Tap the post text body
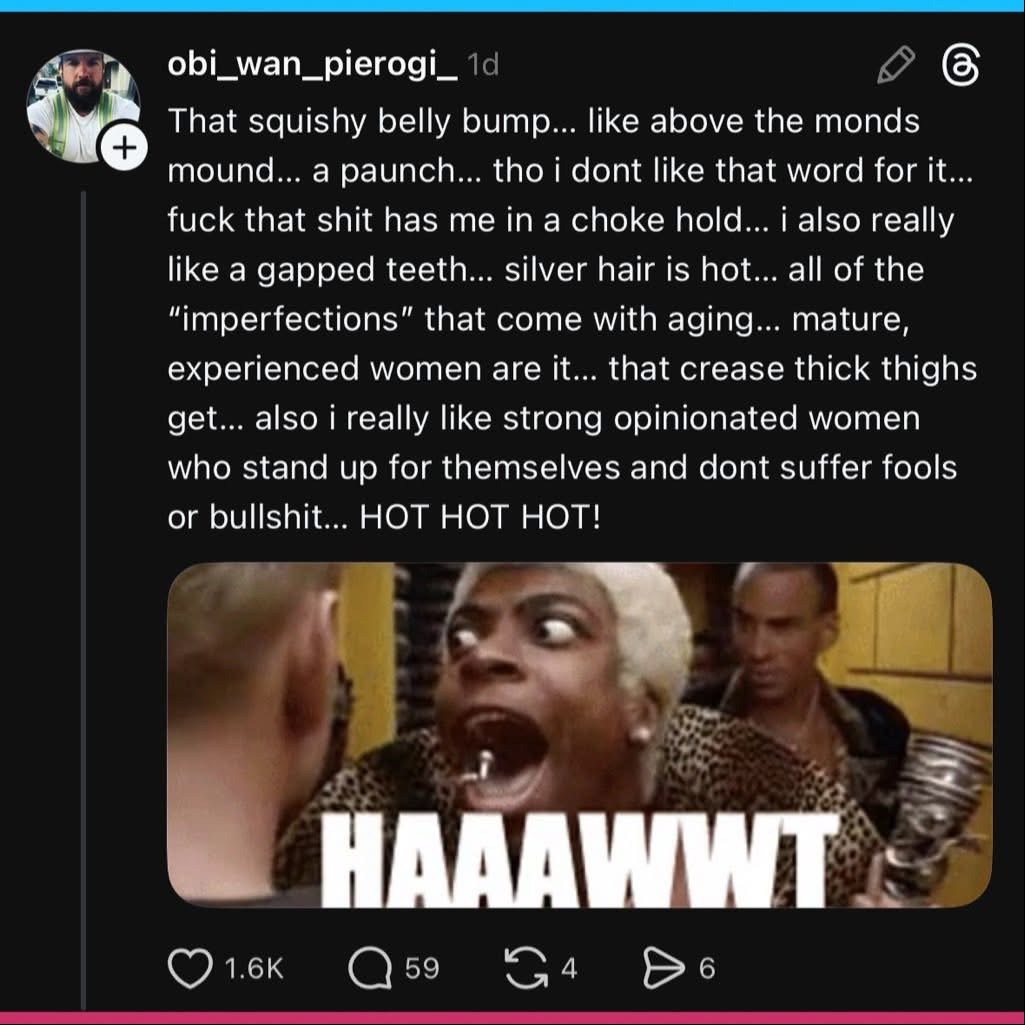 572,319
